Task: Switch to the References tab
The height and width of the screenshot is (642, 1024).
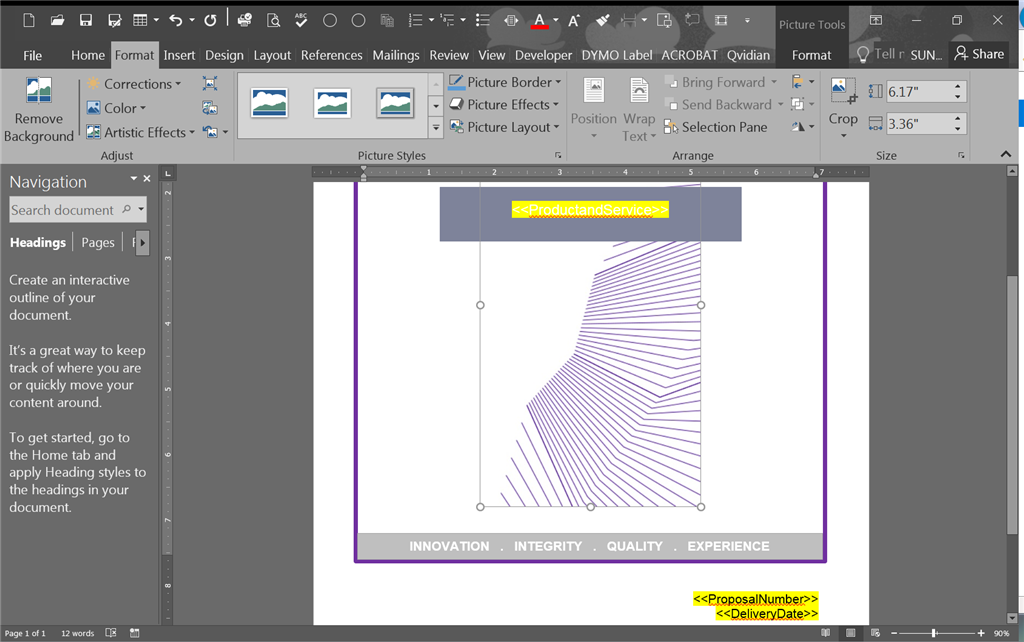Action: [x=331, y=56]
